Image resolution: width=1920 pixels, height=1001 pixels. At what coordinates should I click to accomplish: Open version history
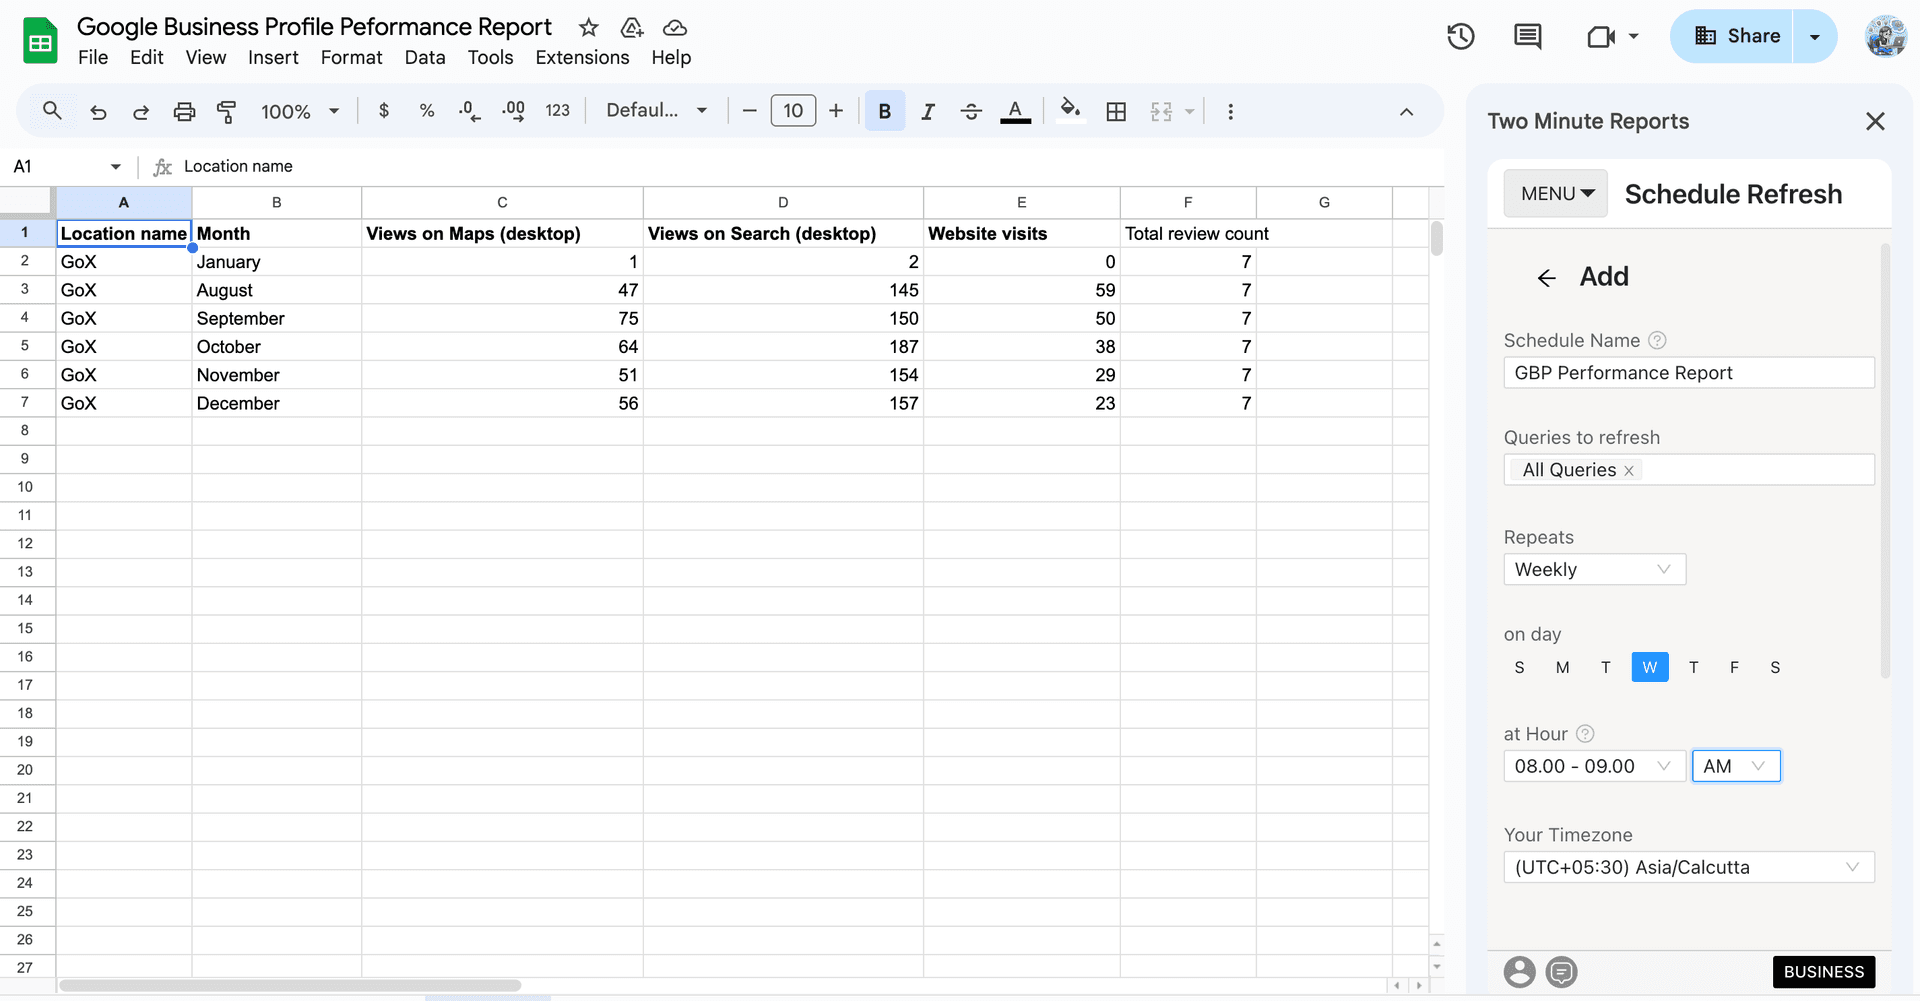[1460, 36]
